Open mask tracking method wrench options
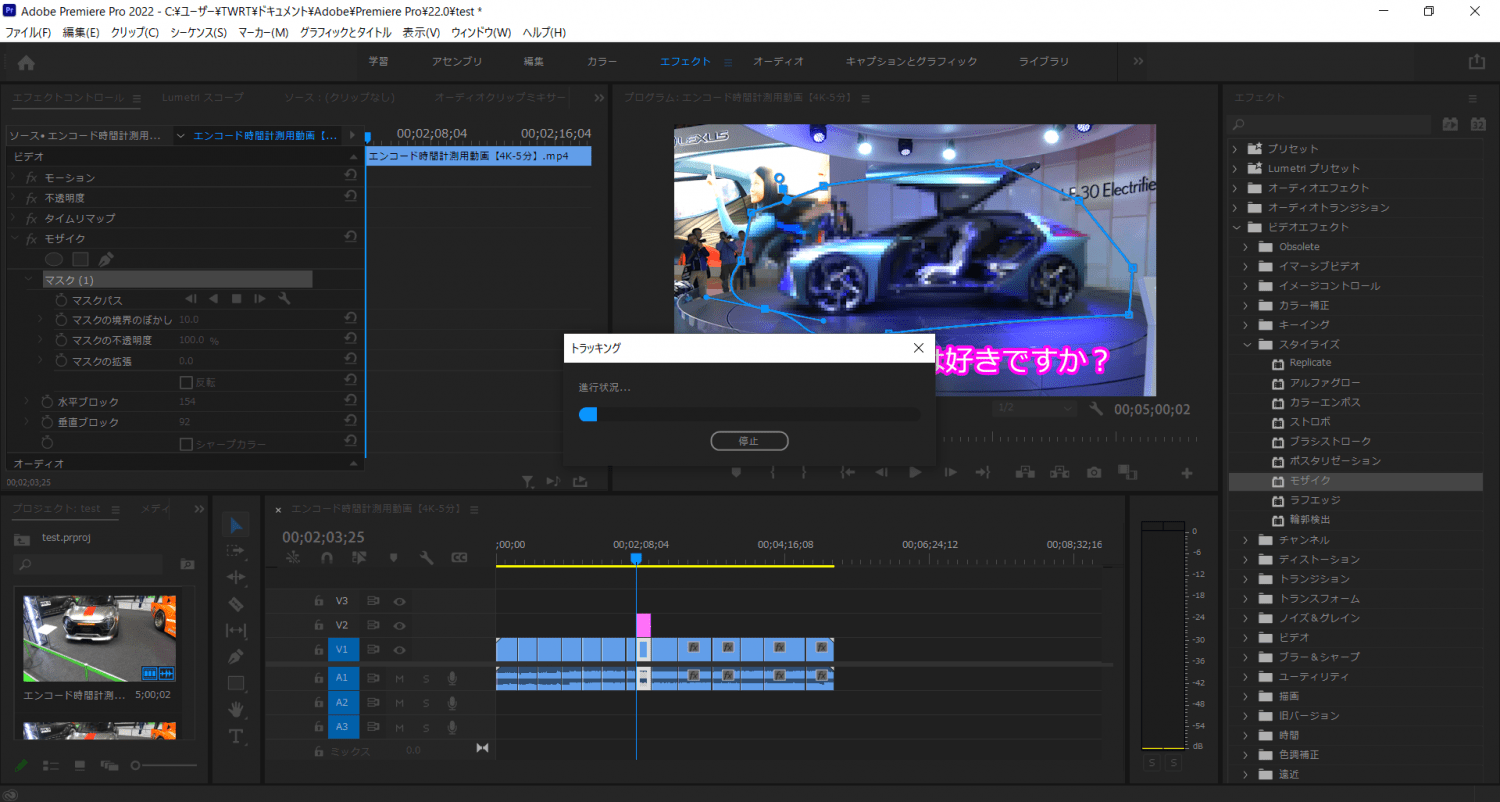The height and width of the screenshot is (802, 1500). (x=284, y=299)
